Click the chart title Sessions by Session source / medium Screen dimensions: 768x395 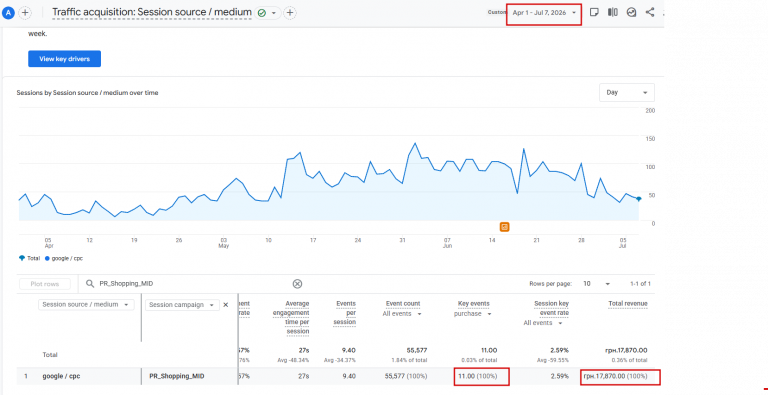[x=87, y=93]
